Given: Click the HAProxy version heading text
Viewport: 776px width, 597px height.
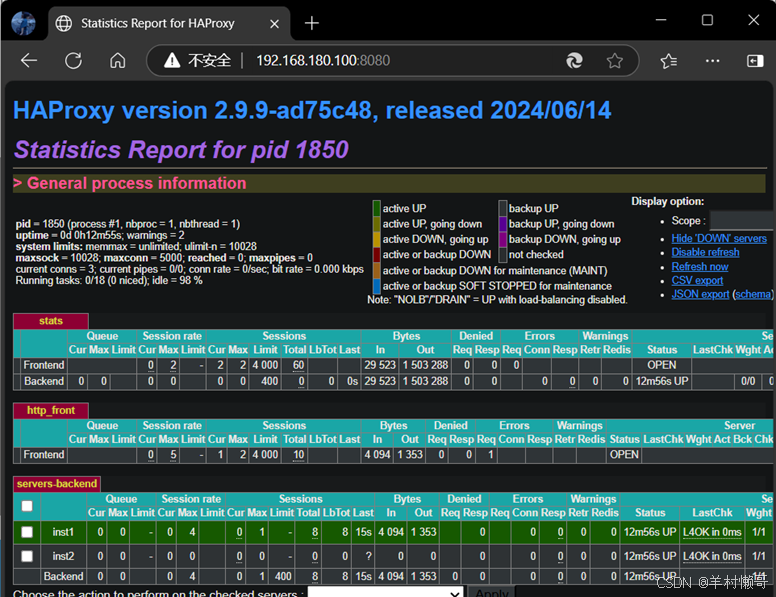Looking at the screenshot, I should tap(312, 110).
